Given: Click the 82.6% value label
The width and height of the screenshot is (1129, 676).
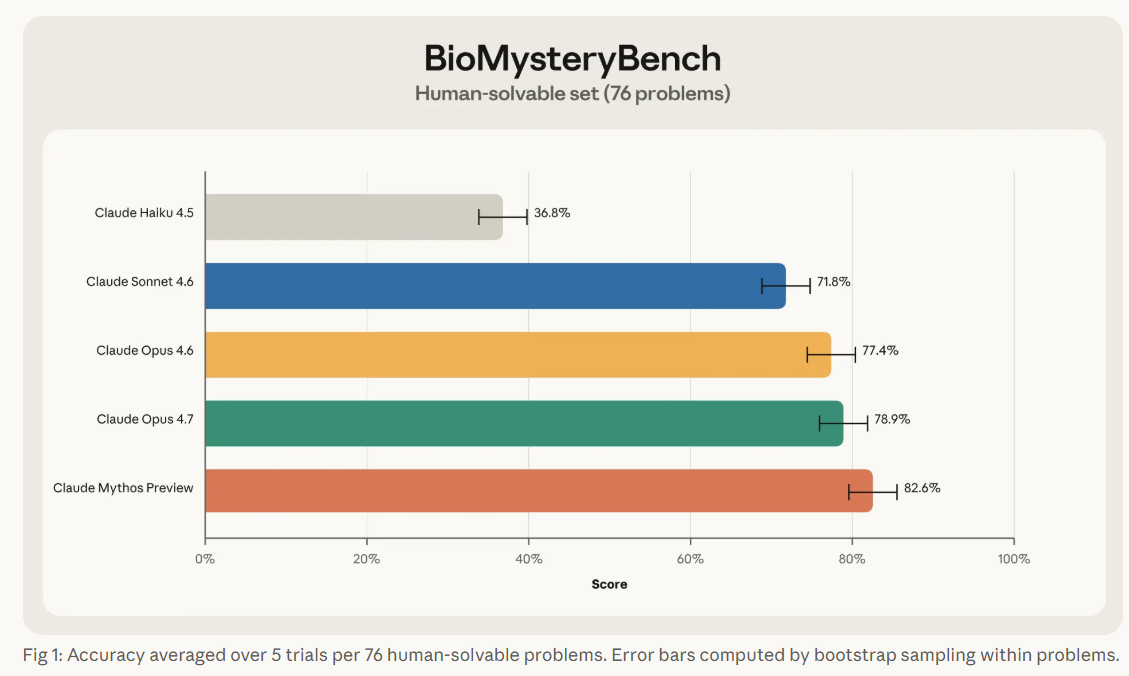Looking at the screenshot, I should click(922, 488).
